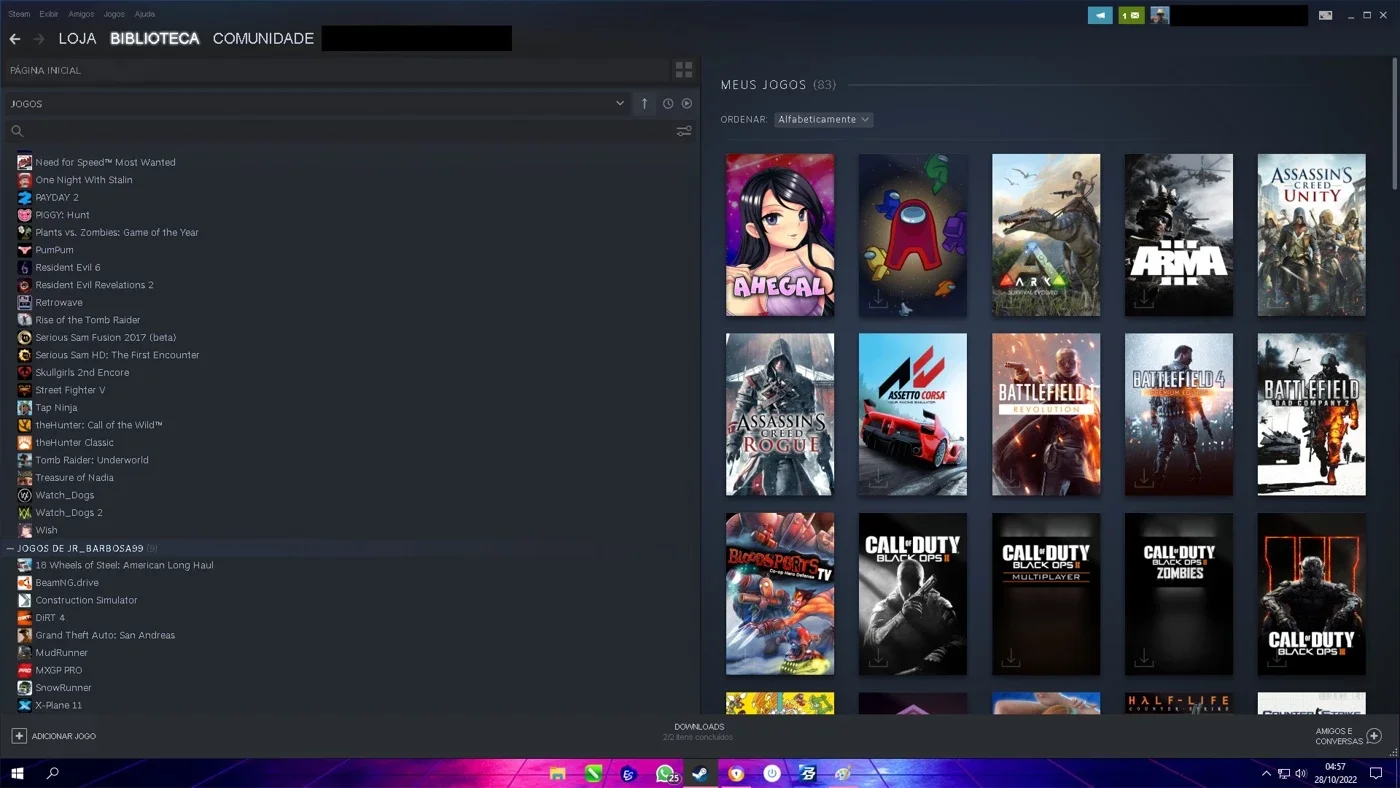Open Amigos e Conversas plus icon
The height and width of the screenshot is (788, 1400).
(x=1374, y=736)
